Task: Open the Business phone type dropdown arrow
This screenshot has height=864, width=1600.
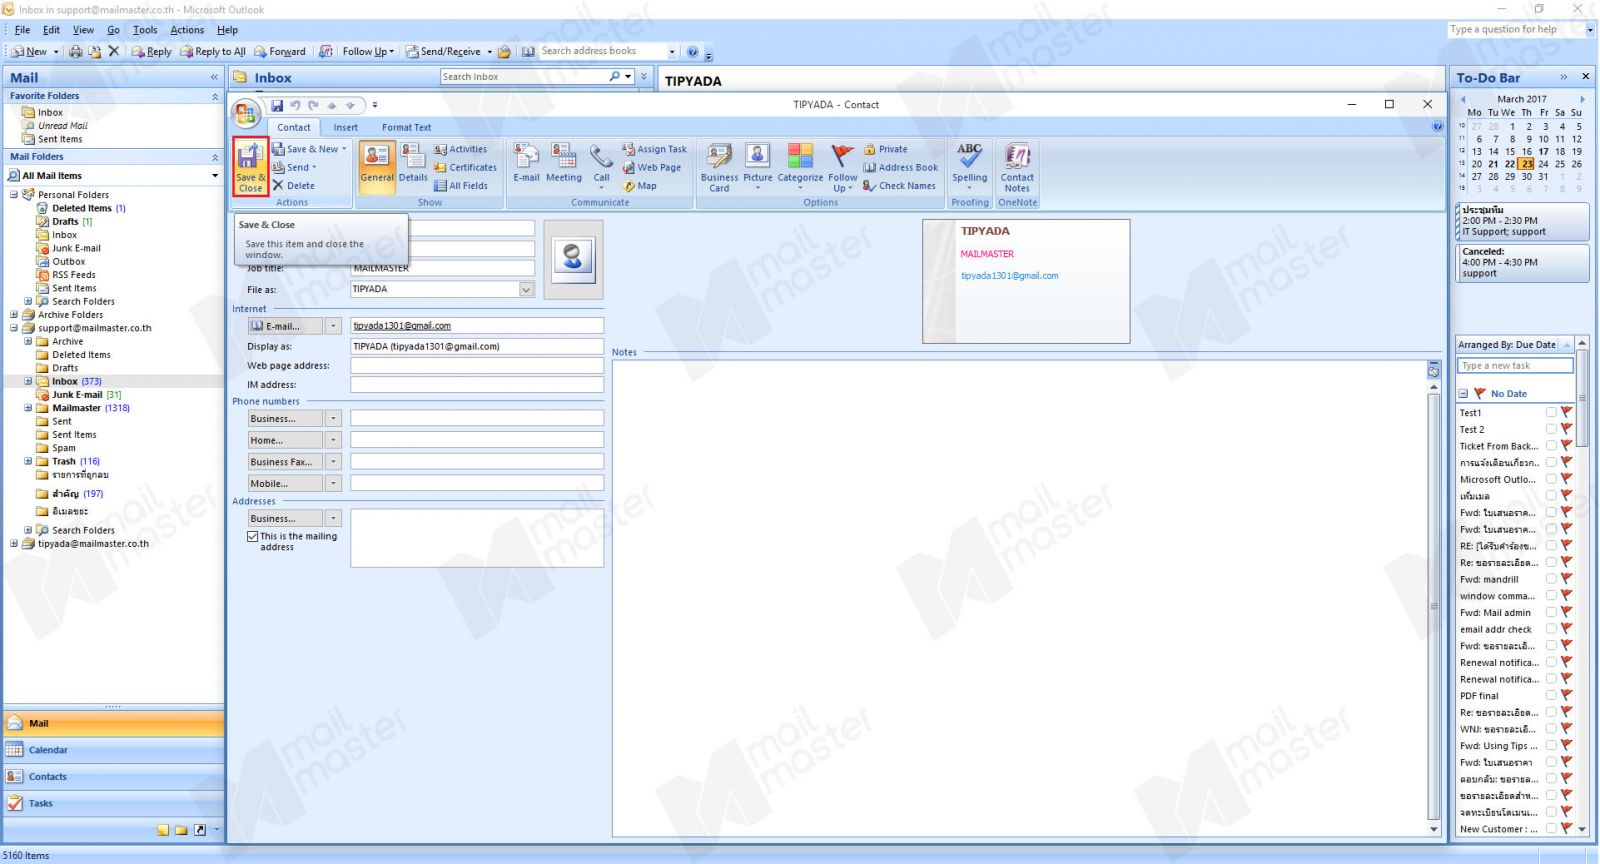Action: (334, 418)
